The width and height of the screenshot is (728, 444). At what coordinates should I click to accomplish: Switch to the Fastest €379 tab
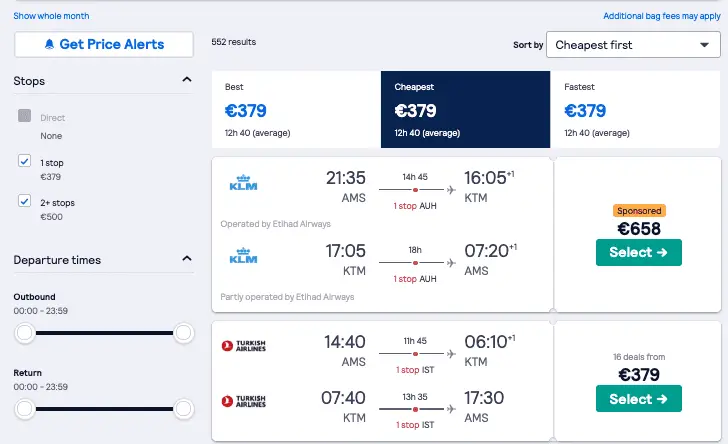pyautogui.click(x=635, y=109)
